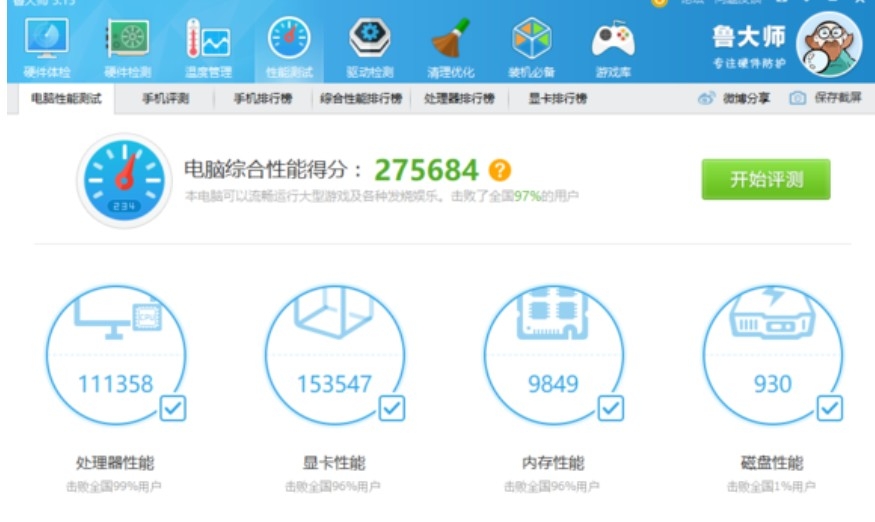Open the 装机必备 cube icon
This screenshot has height=522, width=875.
(x=531, y=38)
